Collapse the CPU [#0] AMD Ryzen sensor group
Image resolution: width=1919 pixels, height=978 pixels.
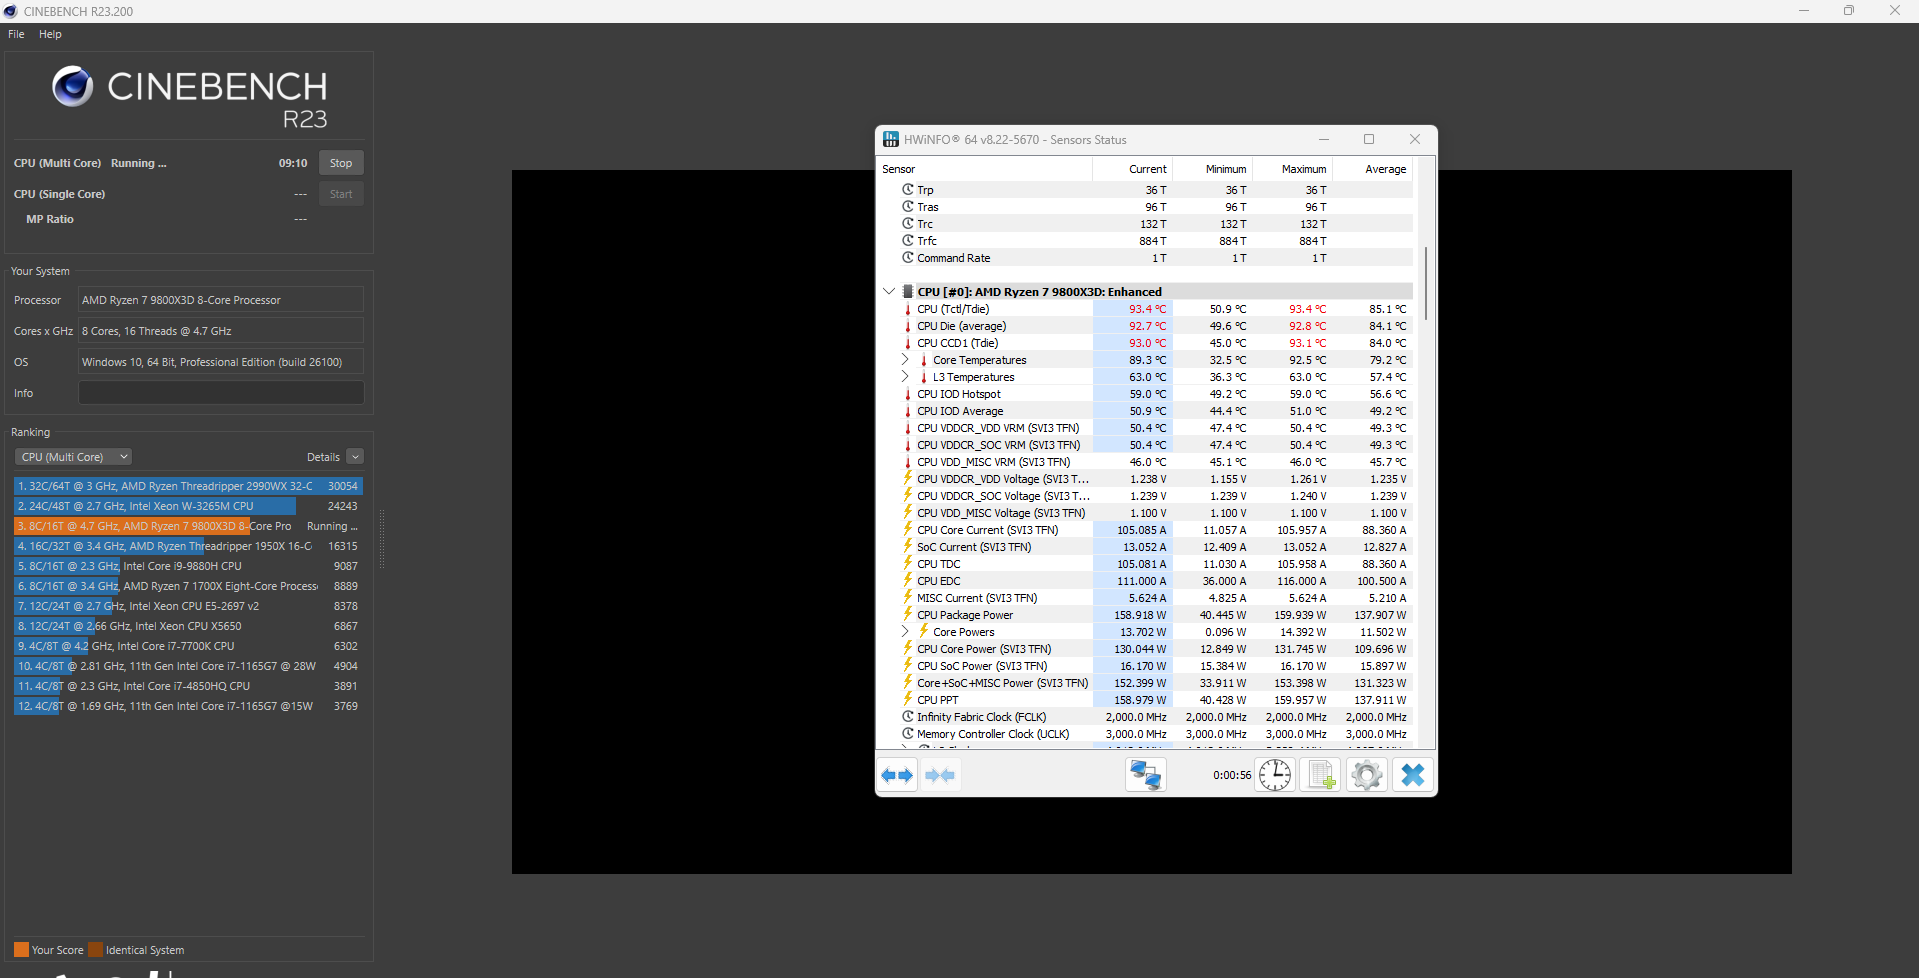click(888, 292)
